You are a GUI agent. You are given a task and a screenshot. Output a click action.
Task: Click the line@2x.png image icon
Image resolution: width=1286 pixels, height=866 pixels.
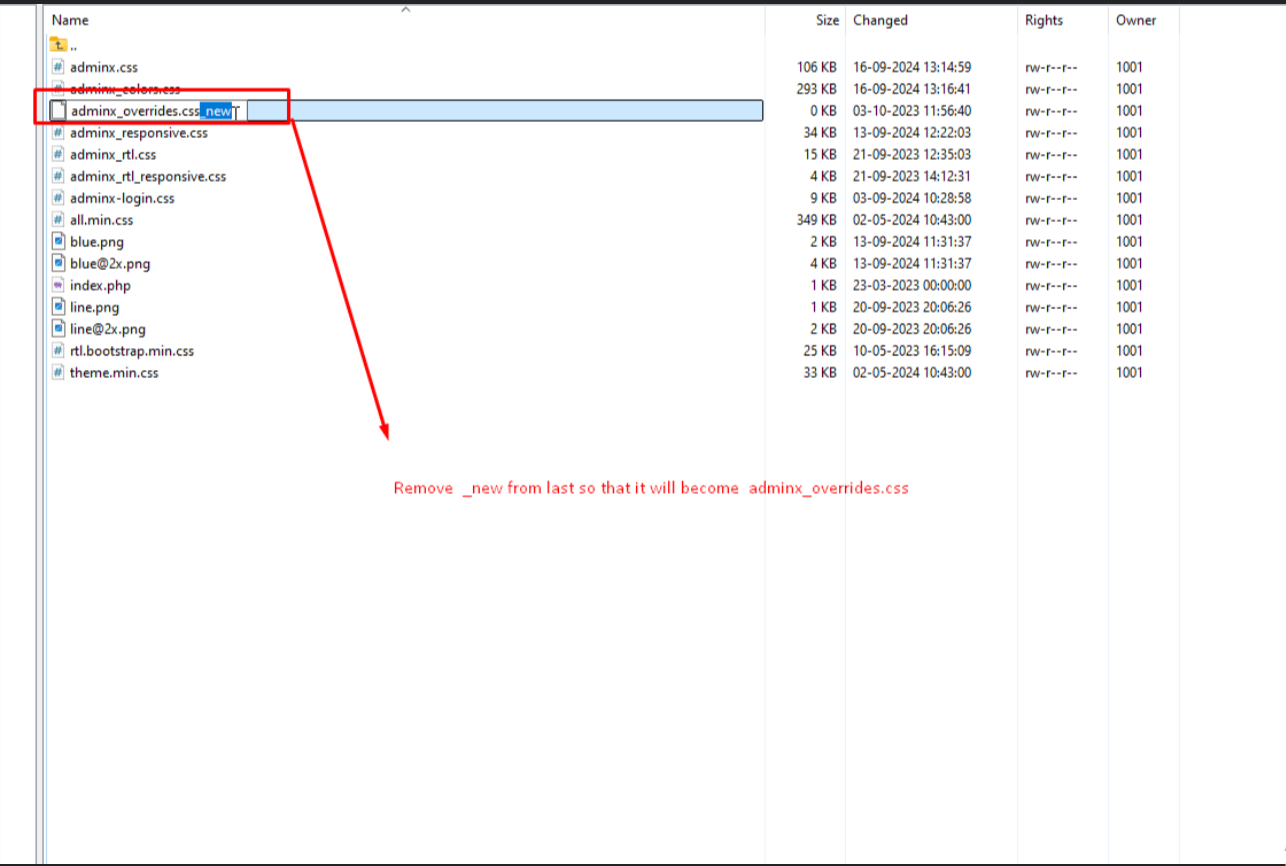point(58,329)
